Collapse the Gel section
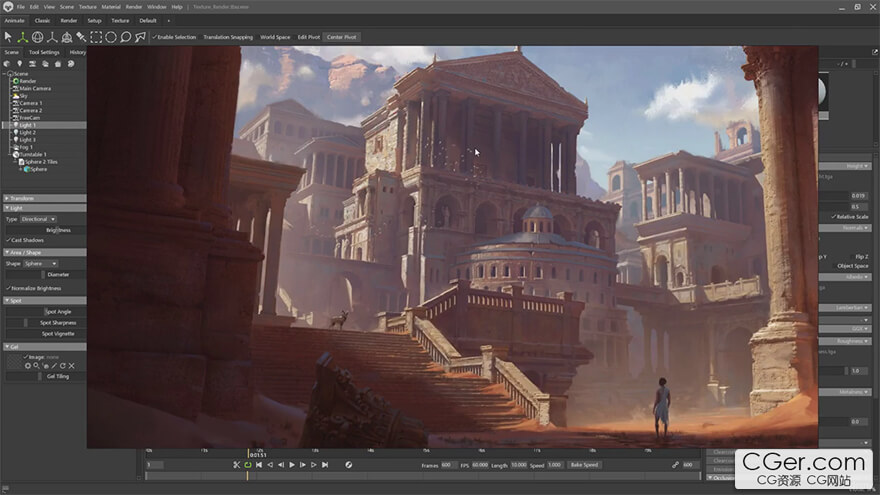 [44, 347]
